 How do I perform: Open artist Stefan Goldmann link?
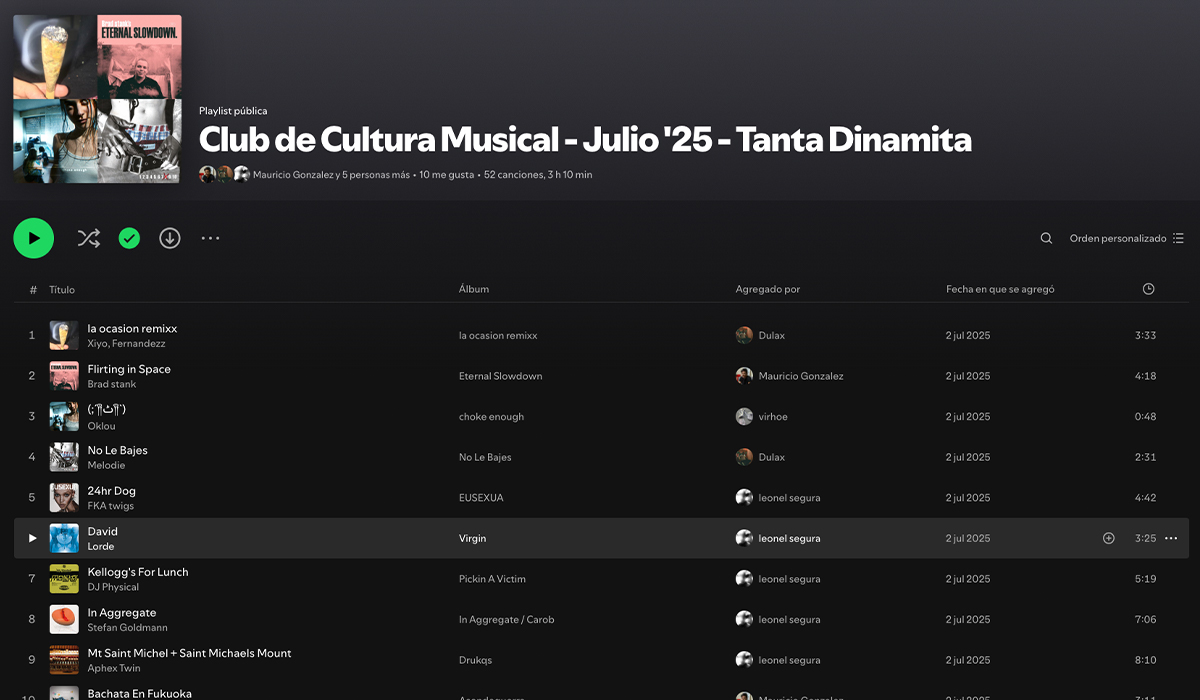tap(127, 627)
